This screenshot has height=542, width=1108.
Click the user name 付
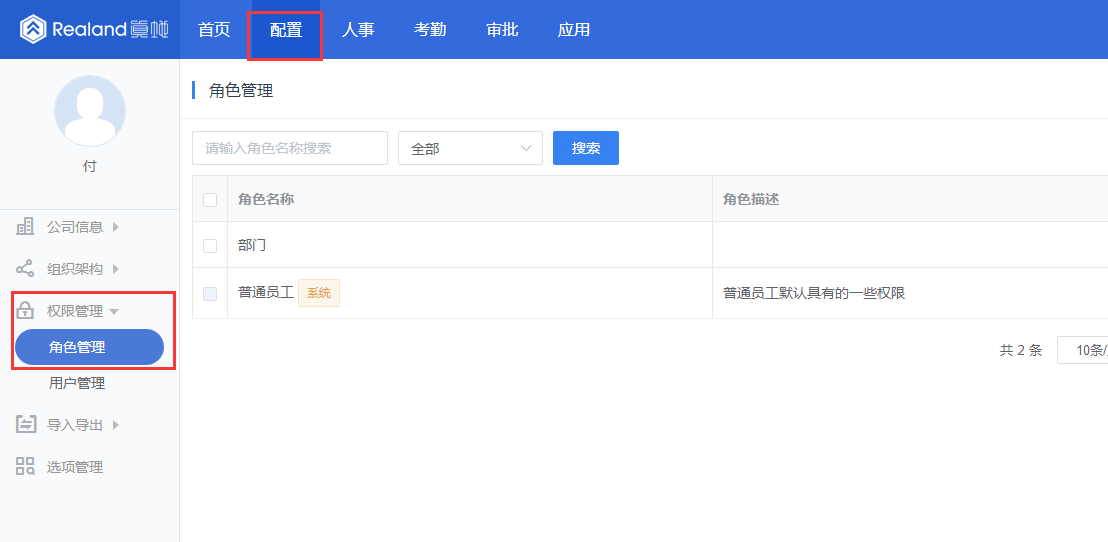90,167
